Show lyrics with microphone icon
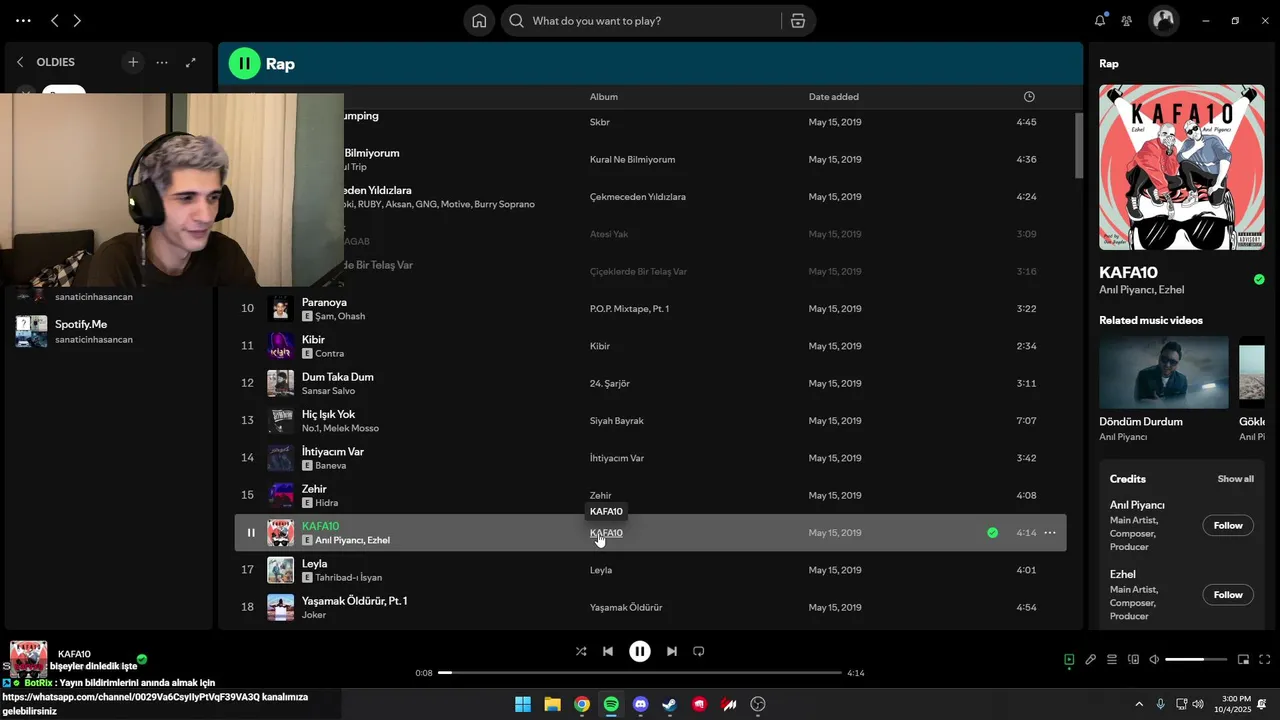 point(1091,660)
